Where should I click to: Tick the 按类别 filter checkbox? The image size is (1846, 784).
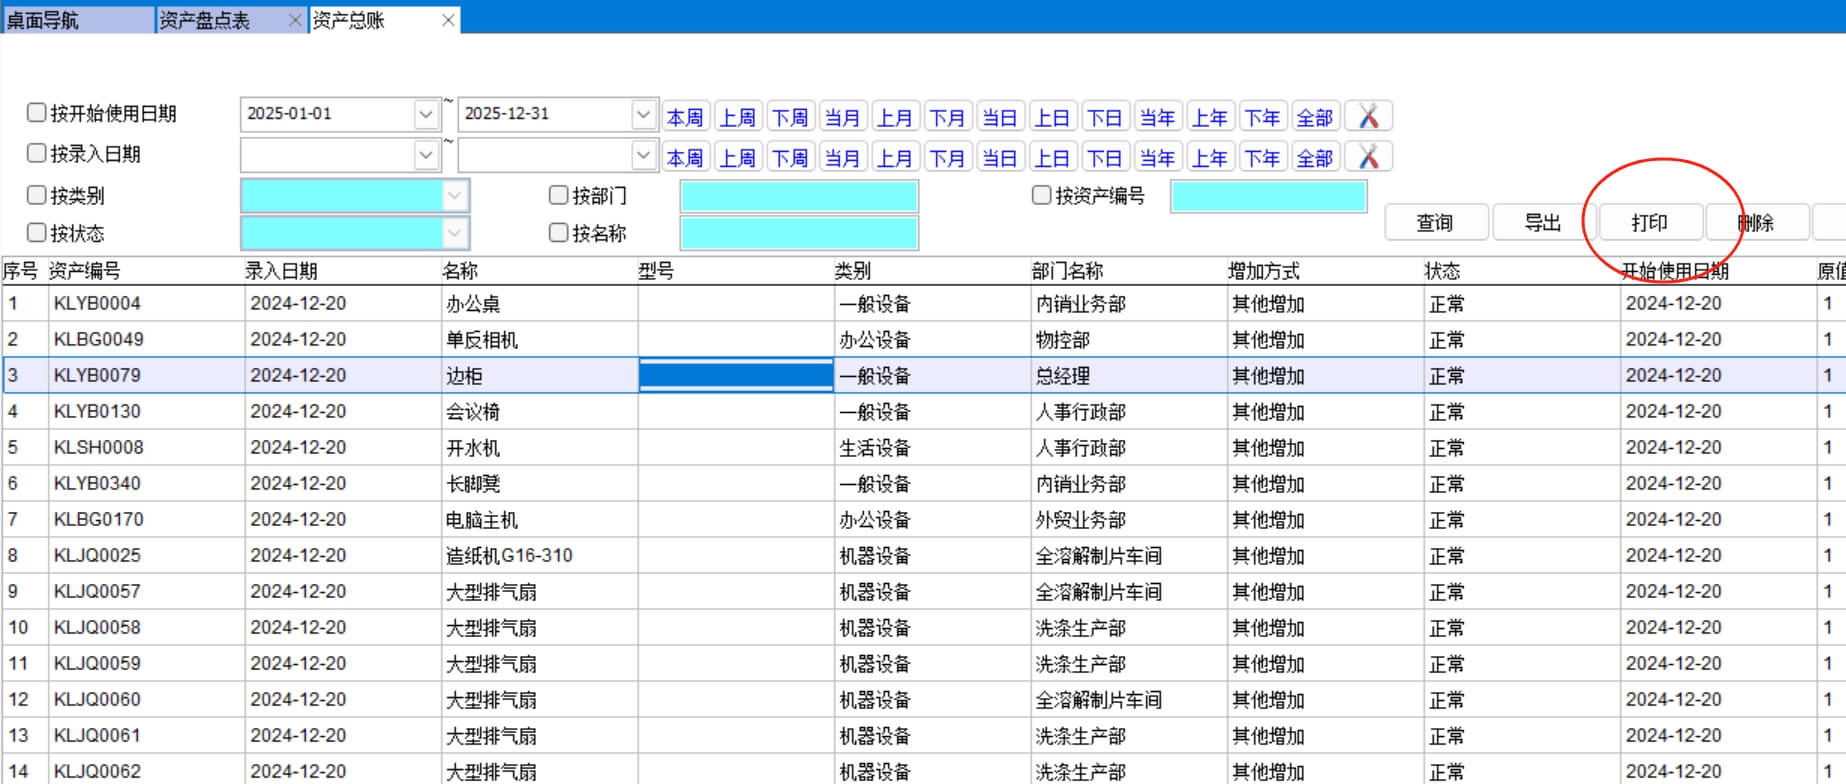tap(37, 195)
